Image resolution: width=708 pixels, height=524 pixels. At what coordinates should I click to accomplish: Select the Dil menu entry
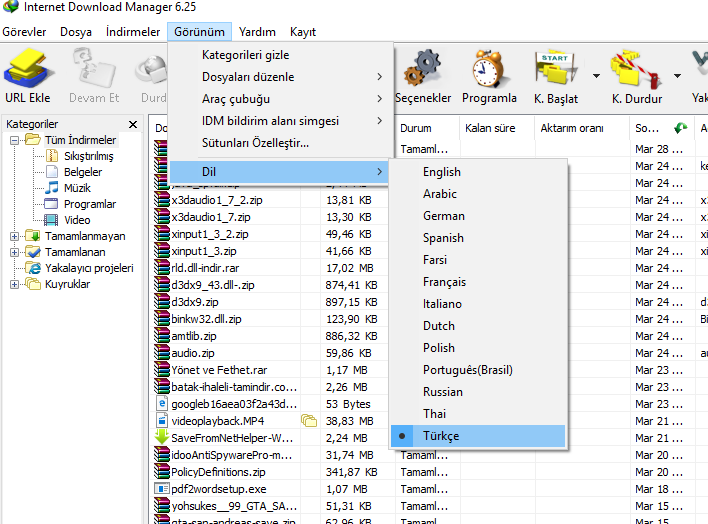(279, 172)
